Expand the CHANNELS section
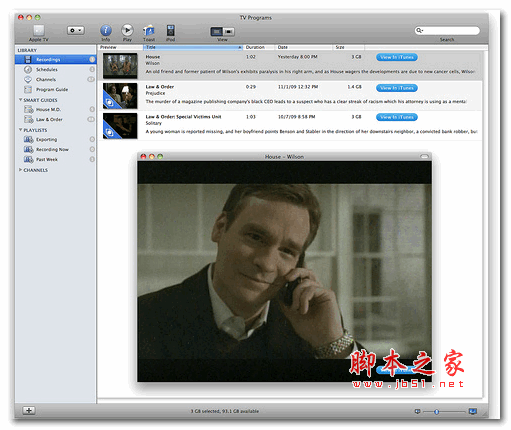The width and height of the screenshot is (511, 430). click(21, 170)
